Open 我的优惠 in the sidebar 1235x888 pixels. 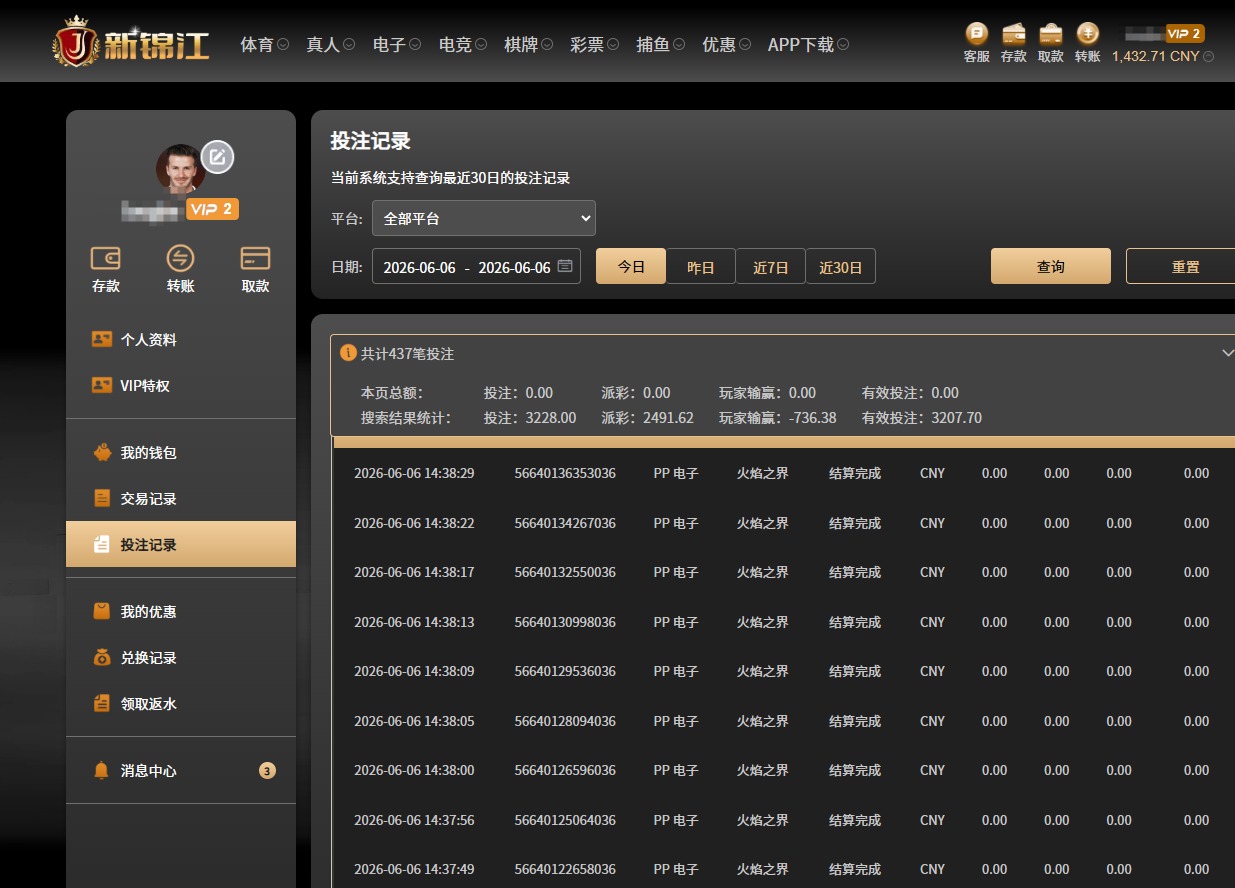pyautogui.click(x=181, y=612)
